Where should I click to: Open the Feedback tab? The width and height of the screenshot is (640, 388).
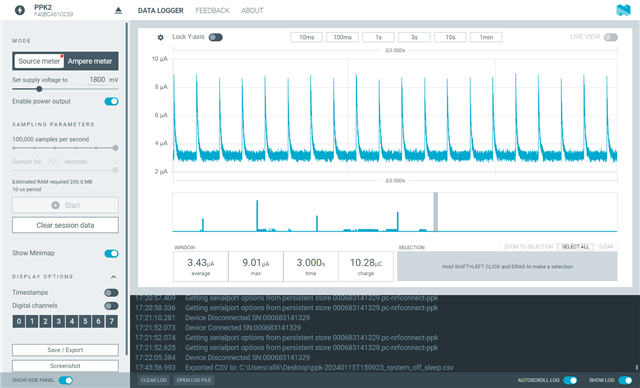(212, 11)
